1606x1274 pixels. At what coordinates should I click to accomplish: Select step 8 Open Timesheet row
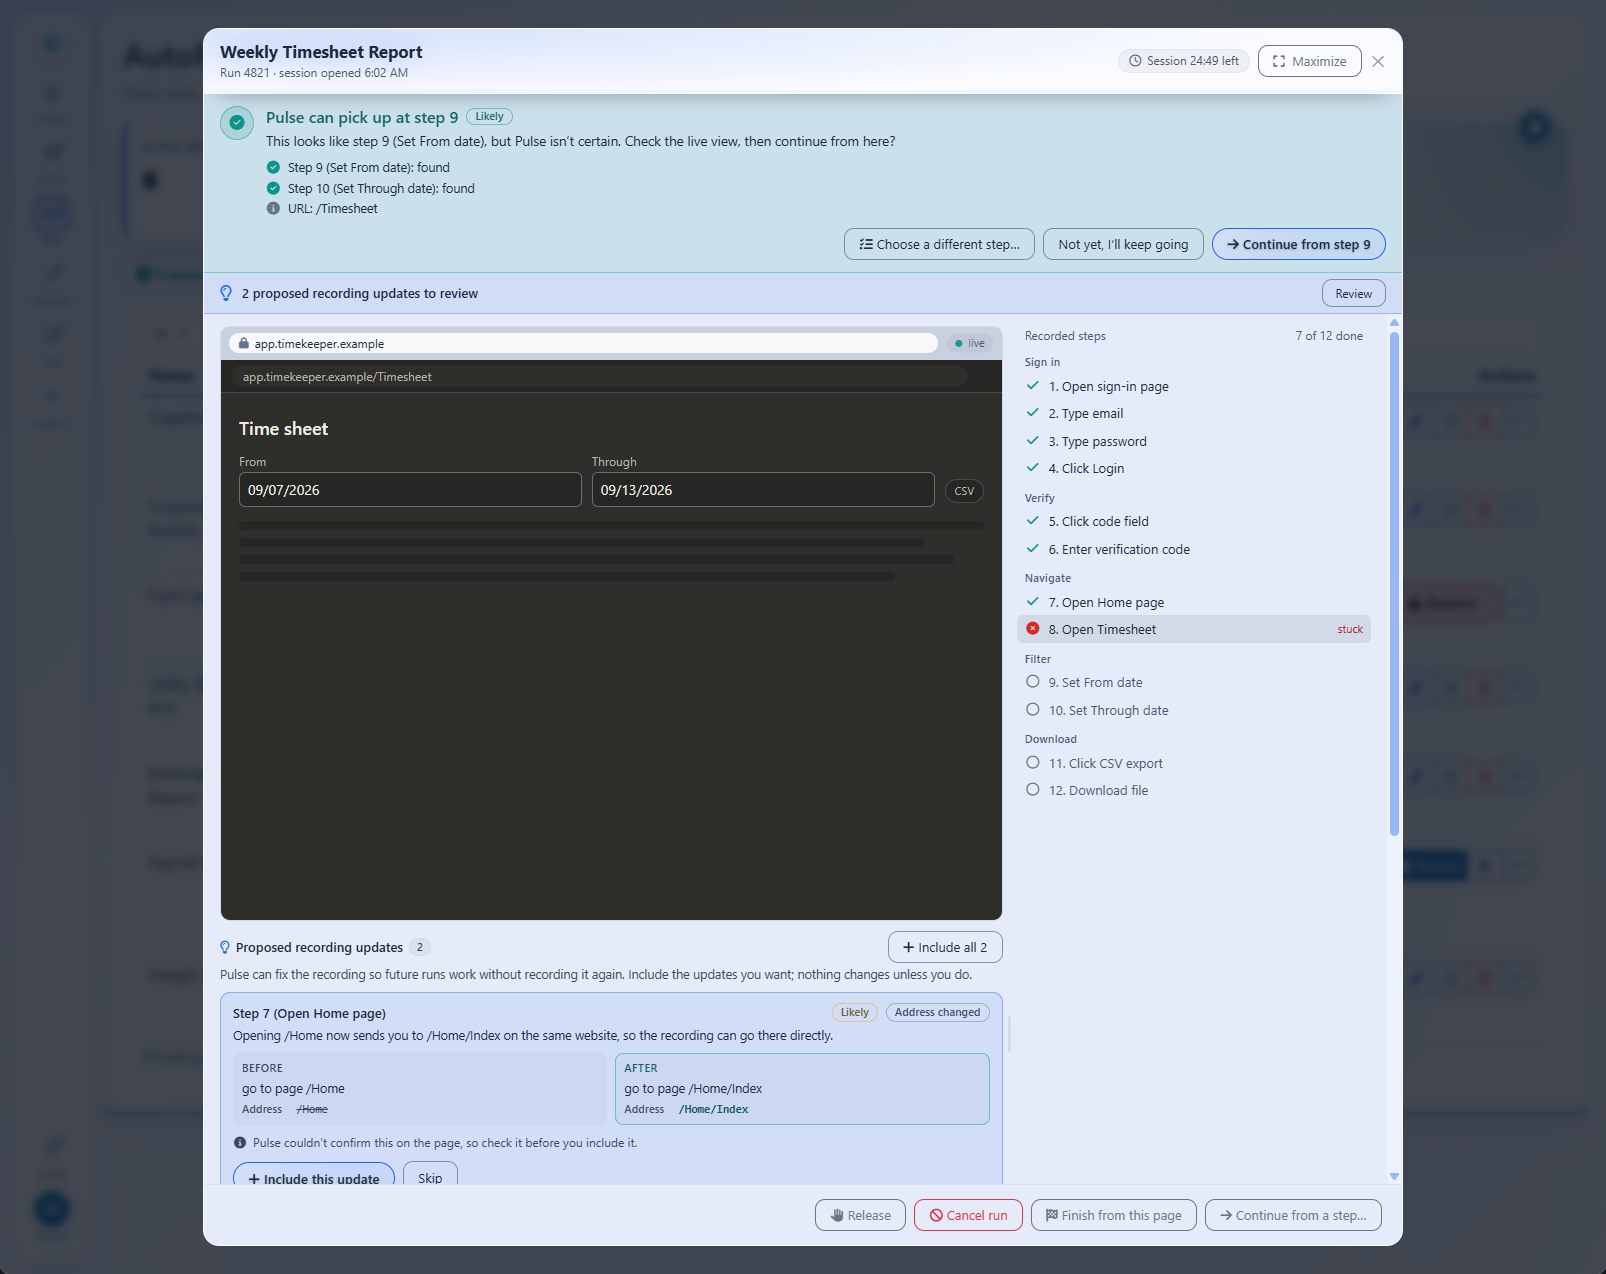[x=1193, y=629]
